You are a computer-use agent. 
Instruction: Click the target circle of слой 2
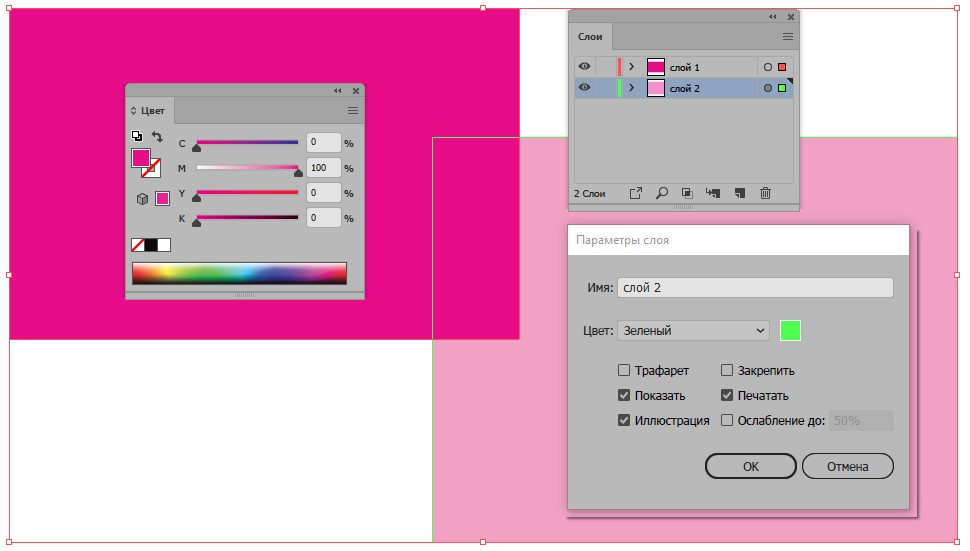(768, 88)
